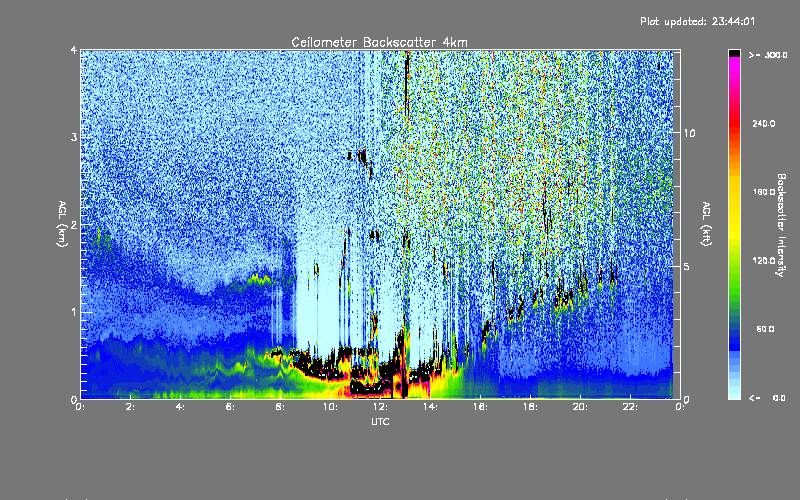The width and height of the screenshot is (800, 500).
Task: Click the "4" km altitude tick label
Action: 74,50
